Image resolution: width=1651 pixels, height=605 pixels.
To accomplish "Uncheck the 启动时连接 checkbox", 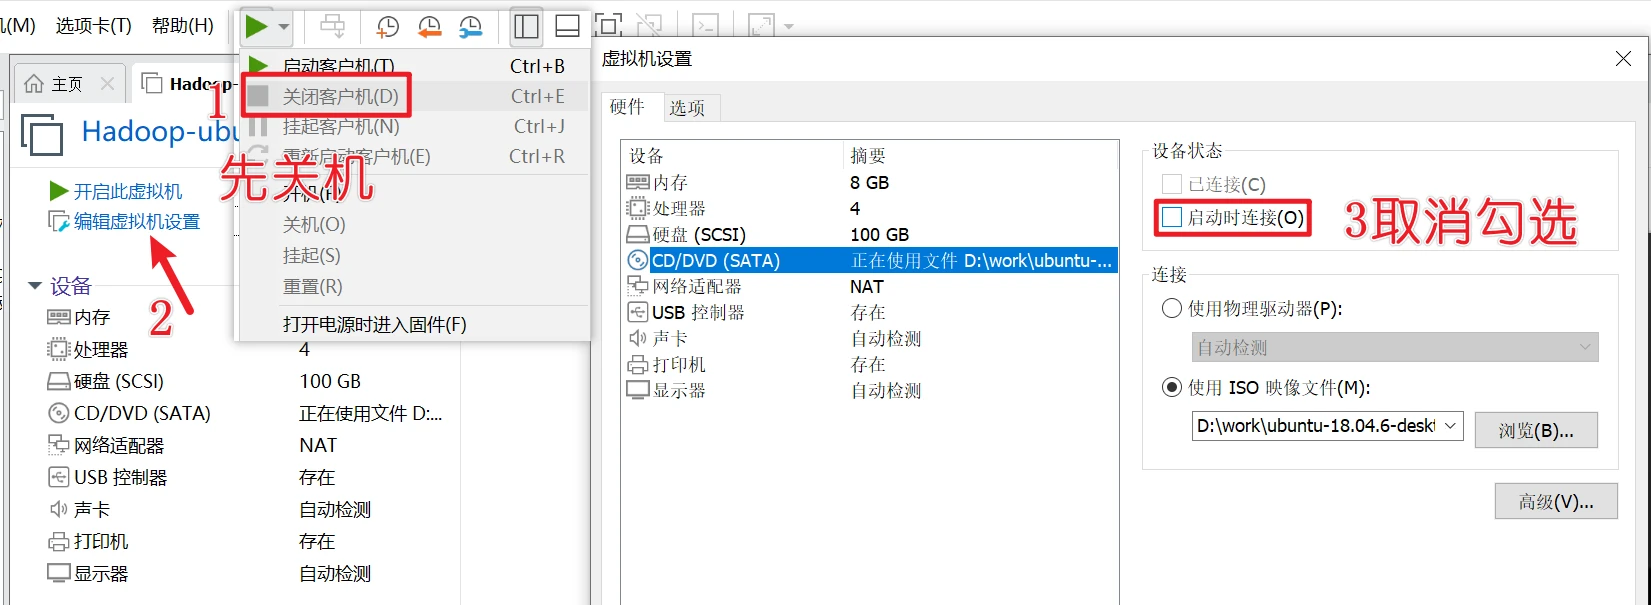I will (1172, 218).
